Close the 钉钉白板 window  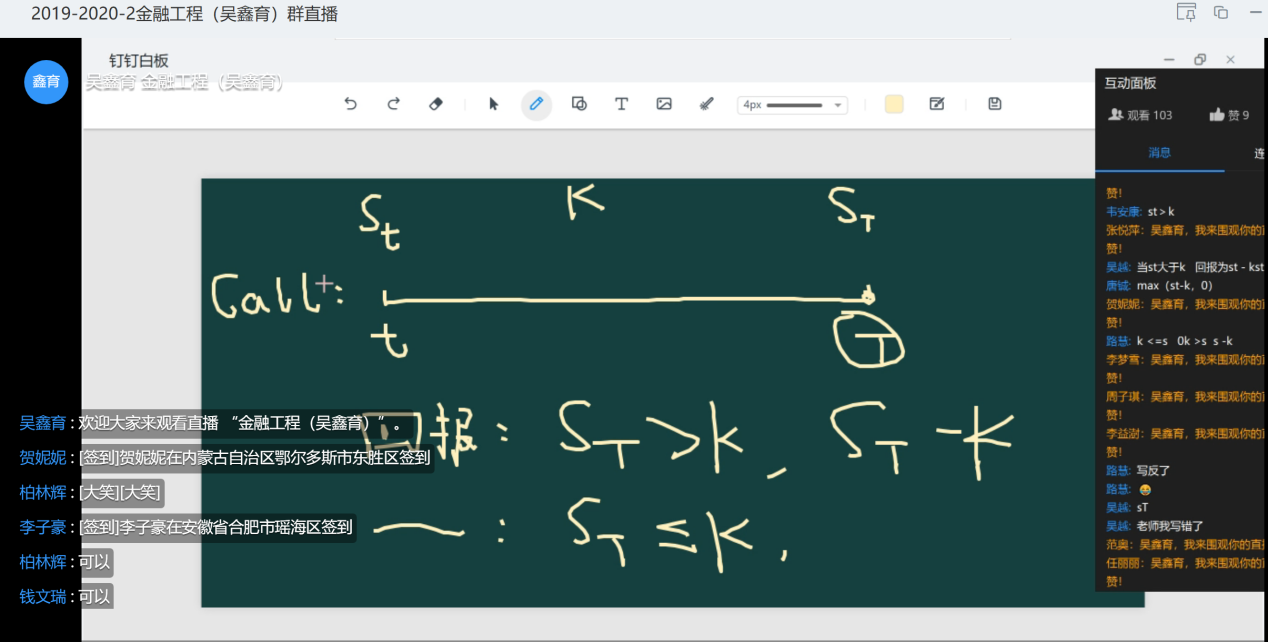tap(1230, 60)
